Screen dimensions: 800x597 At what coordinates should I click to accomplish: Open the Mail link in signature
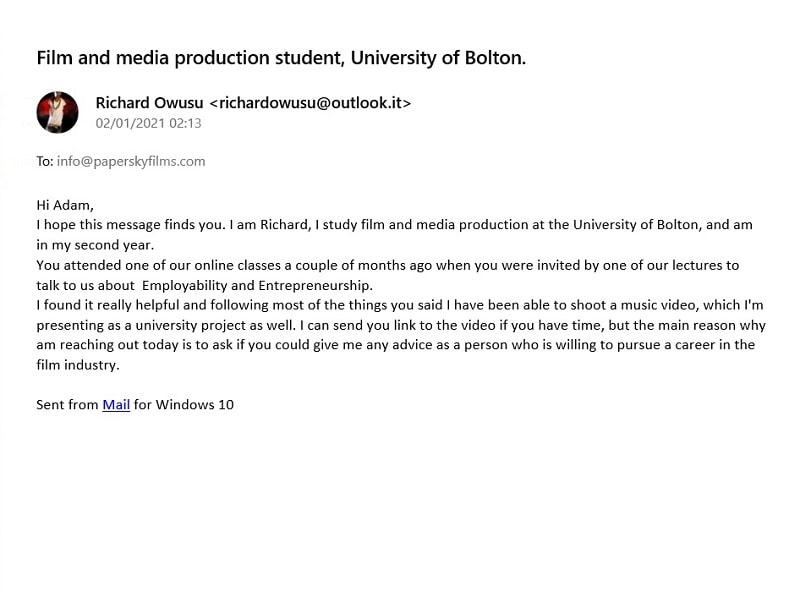coord(116,405)
